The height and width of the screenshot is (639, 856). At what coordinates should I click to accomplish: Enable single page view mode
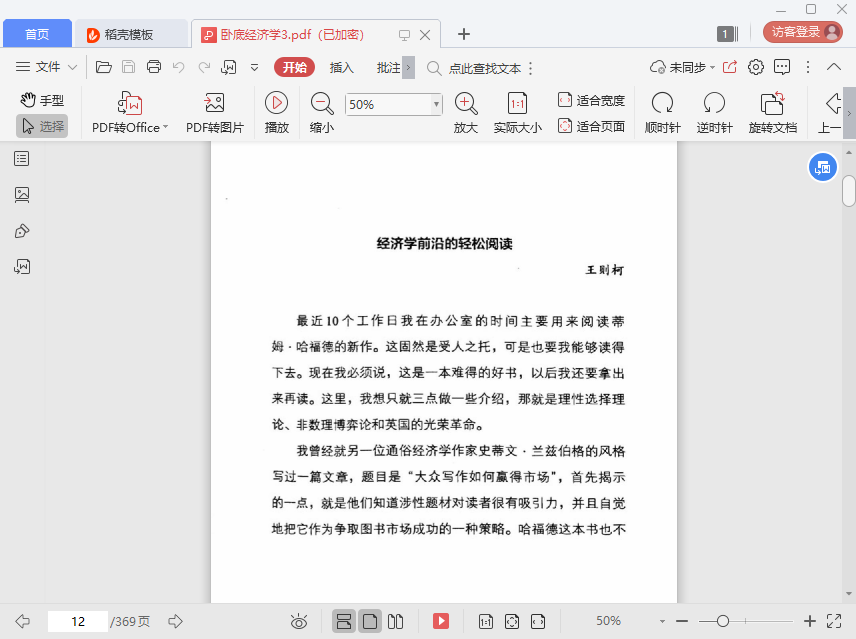370,621
